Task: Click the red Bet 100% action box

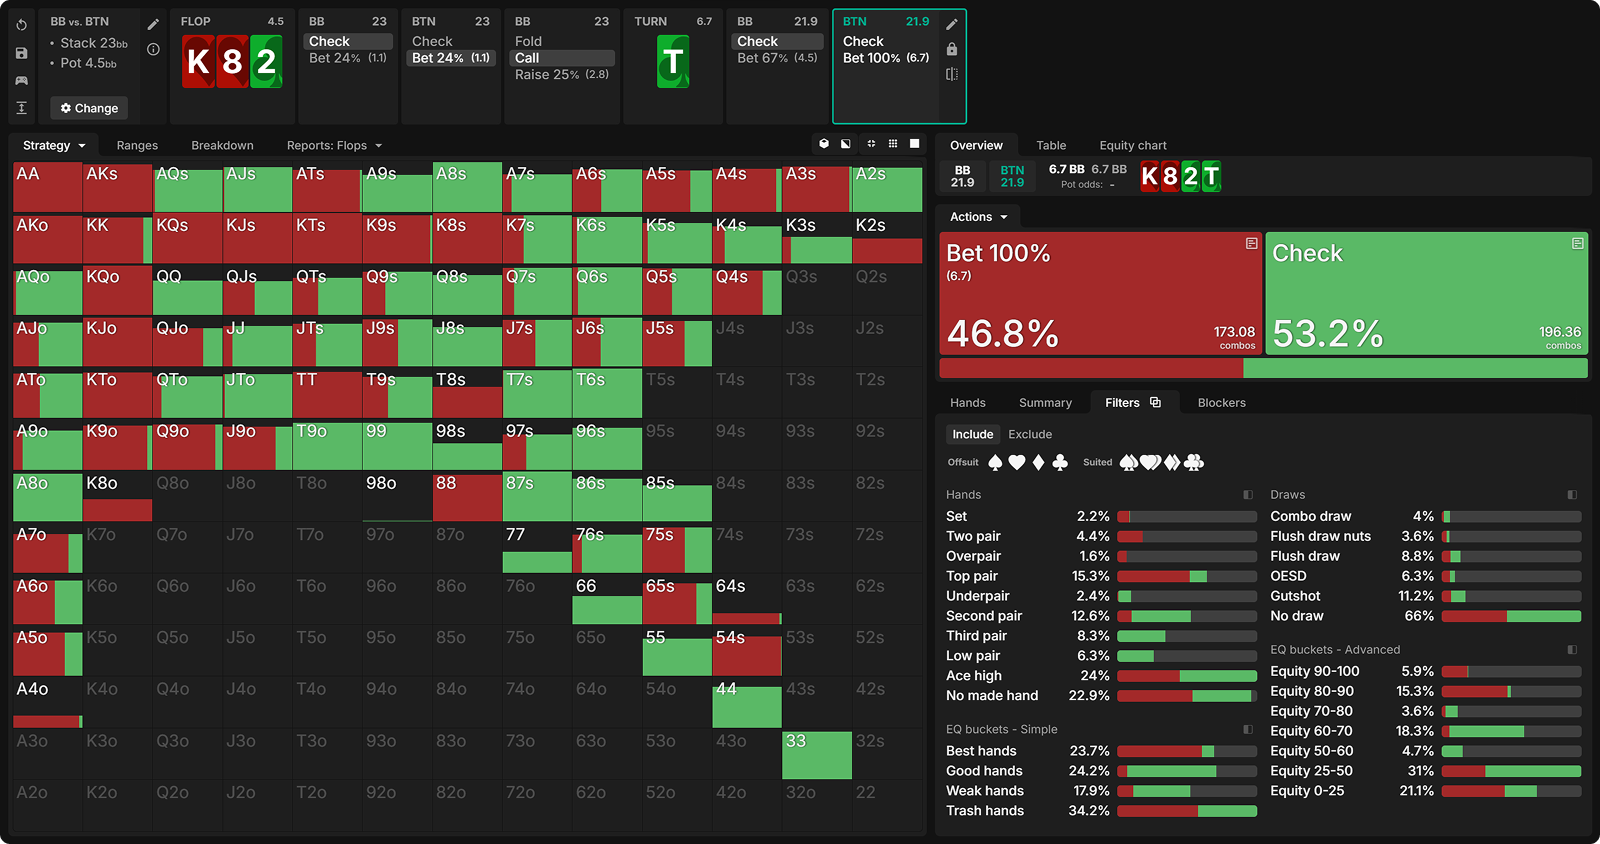Action: (1100, 294)
